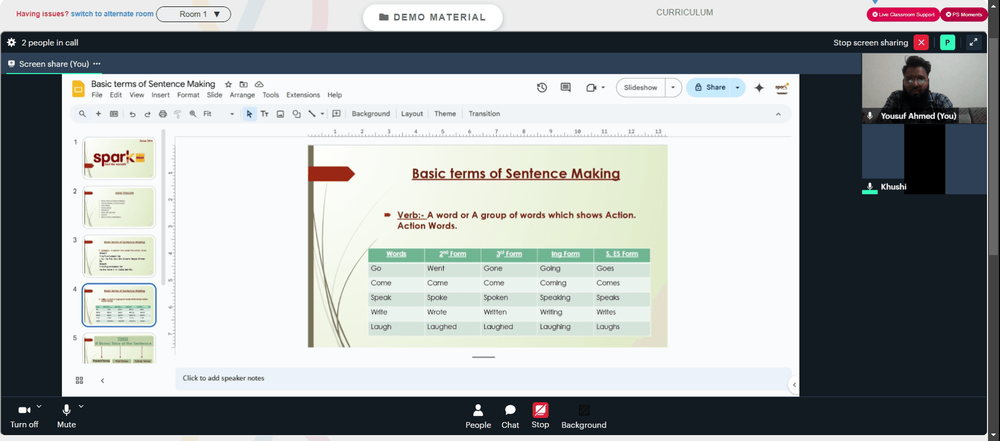Open the People list

478,417
